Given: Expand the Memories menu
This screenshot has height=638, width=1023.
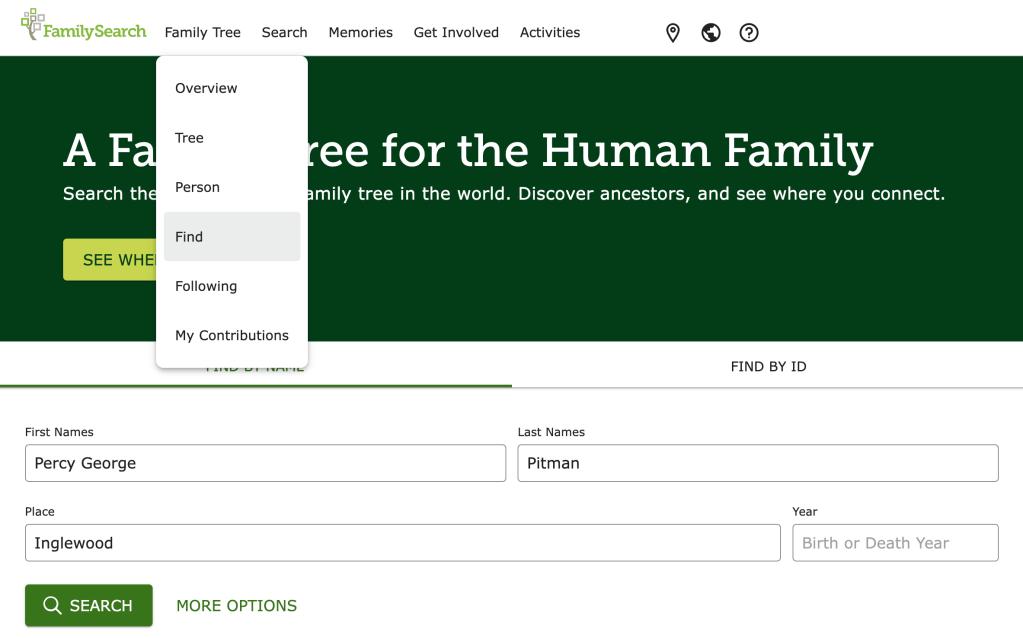Looking at the screenshot, I should point(360,33).
